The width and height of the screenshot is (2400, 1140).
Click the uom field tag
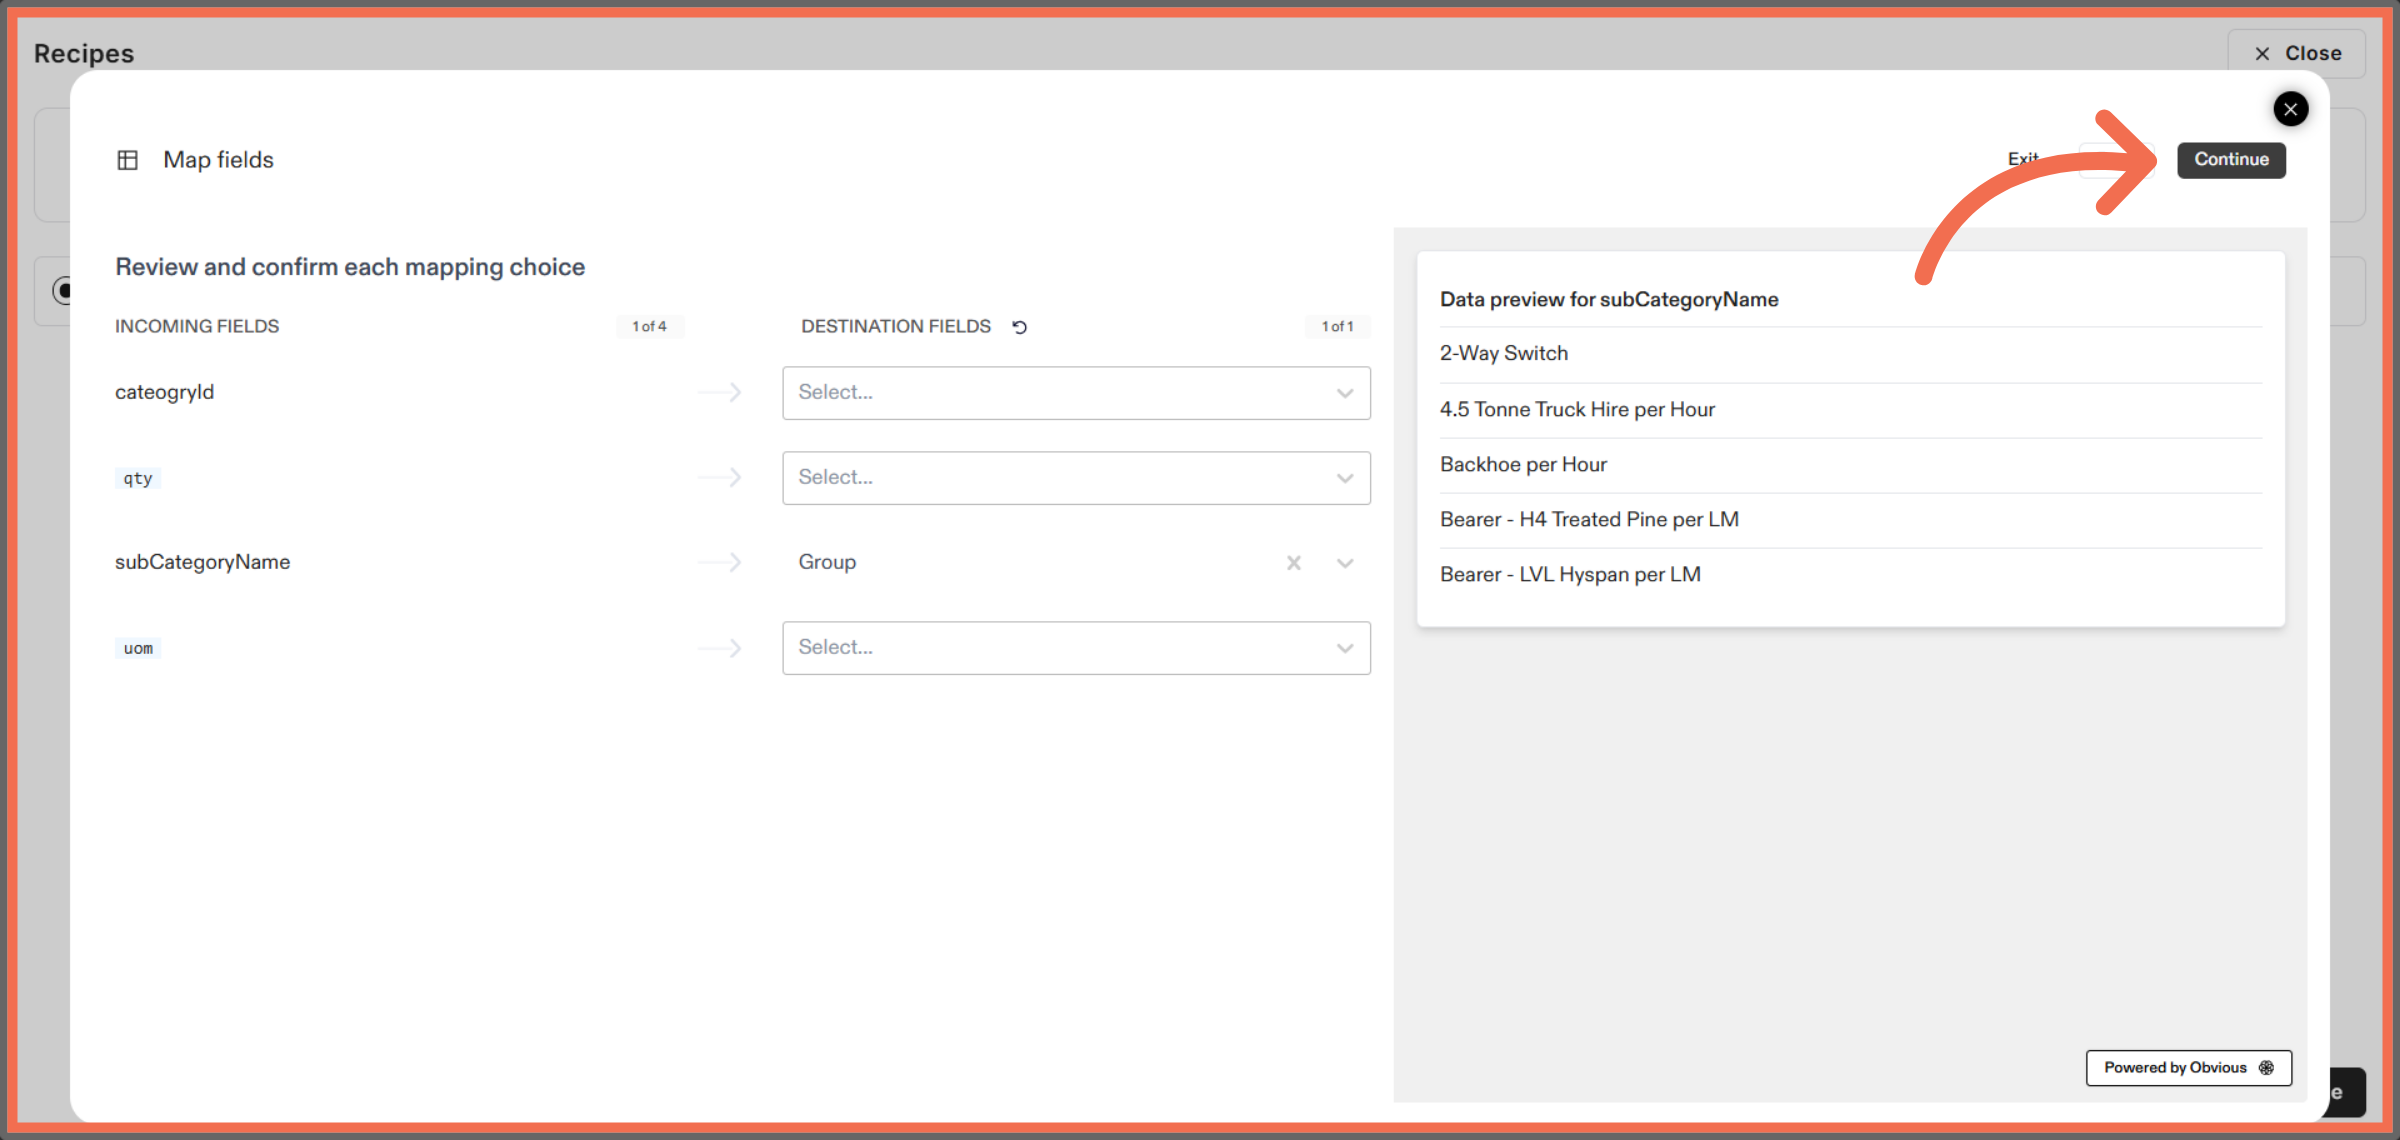tap(137, 648)
